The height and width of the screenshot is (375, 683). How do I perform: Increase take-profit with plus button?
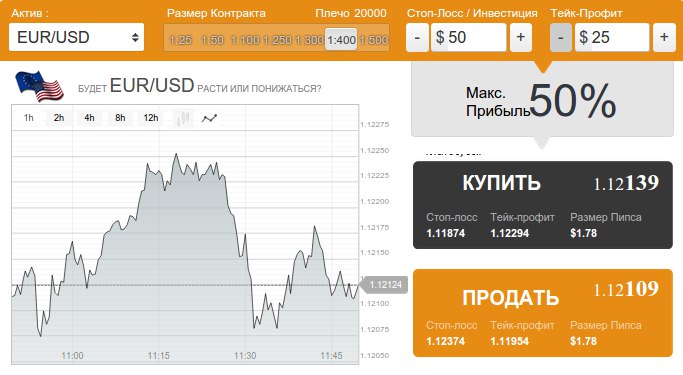664,37
